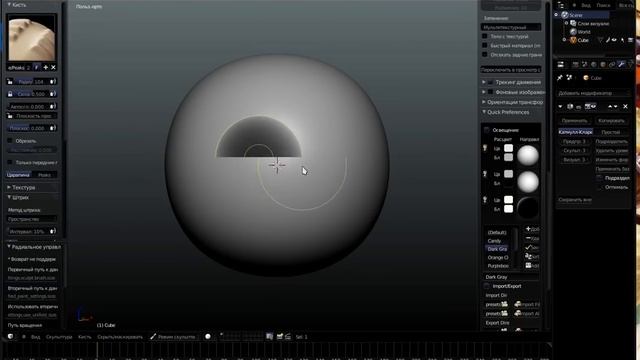Click first light diffuse color swatch
The height and width of the screenshot is (360, 640).
[508, 148]
